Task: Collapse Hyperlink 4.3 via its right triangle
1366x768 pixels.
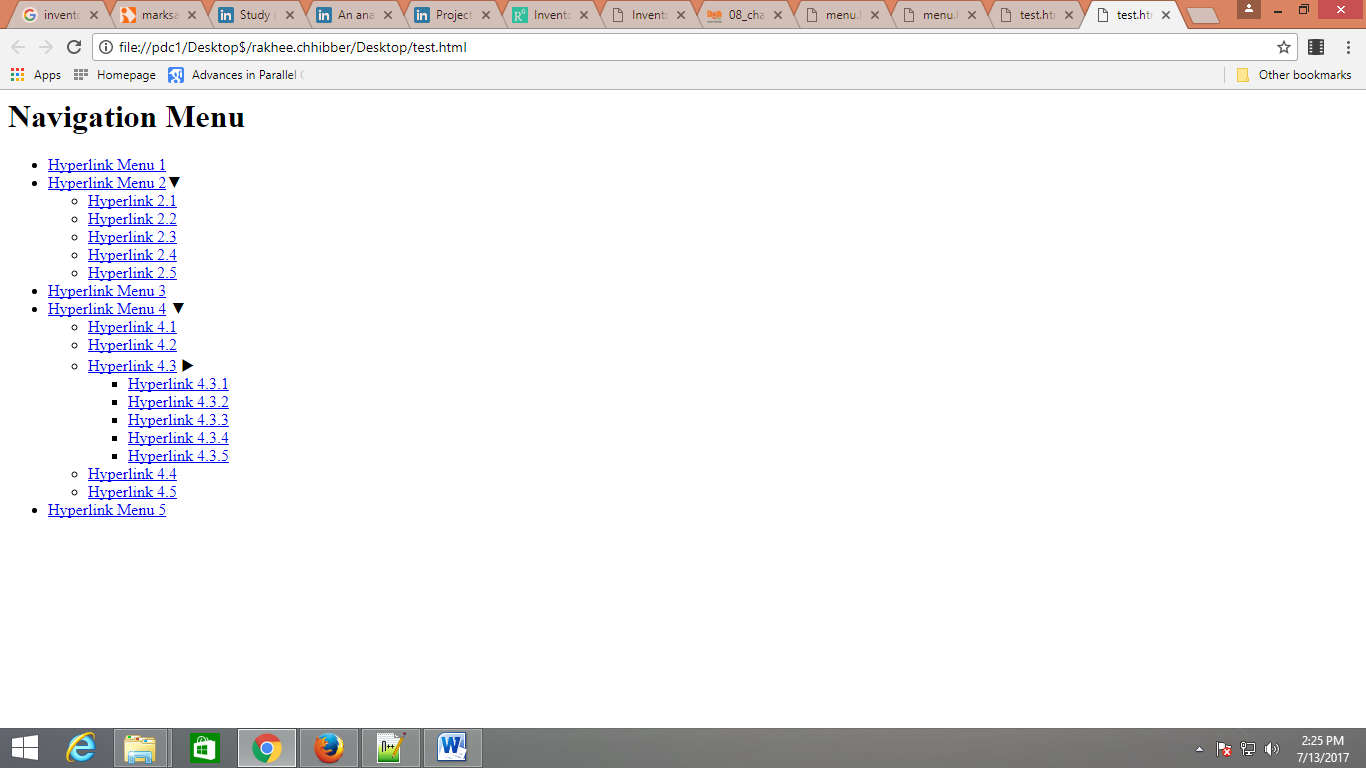Action: click(x=188, y=365)
